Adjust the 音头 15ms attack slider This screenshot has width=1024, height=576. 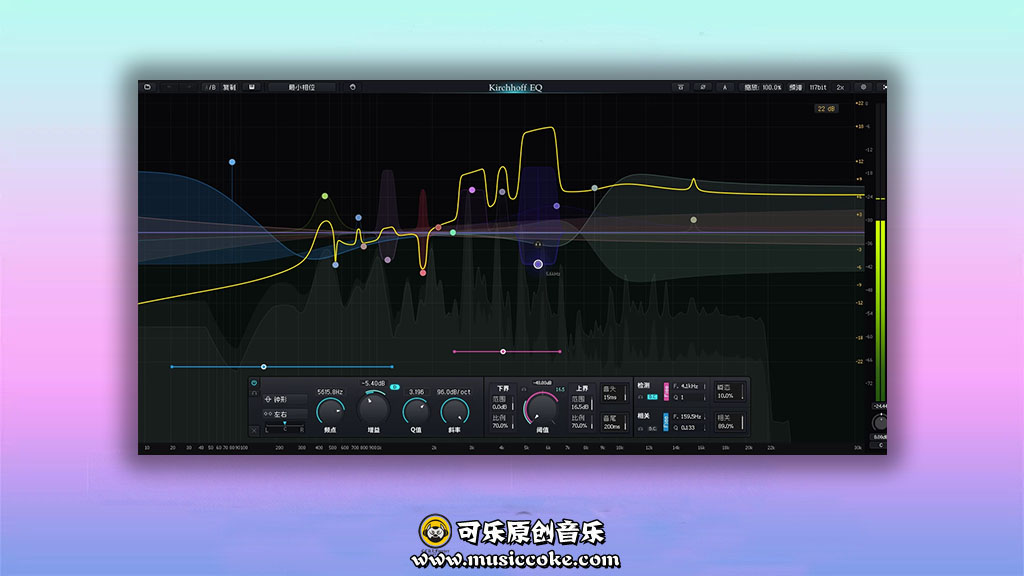(x=614, y=392)
